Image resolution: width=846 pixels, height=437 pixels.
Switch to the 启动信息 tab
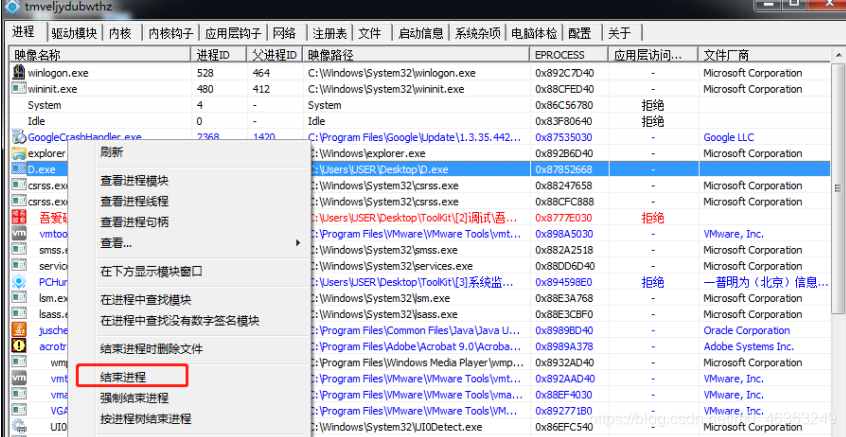pyautogui.click(x=421, y=33)
